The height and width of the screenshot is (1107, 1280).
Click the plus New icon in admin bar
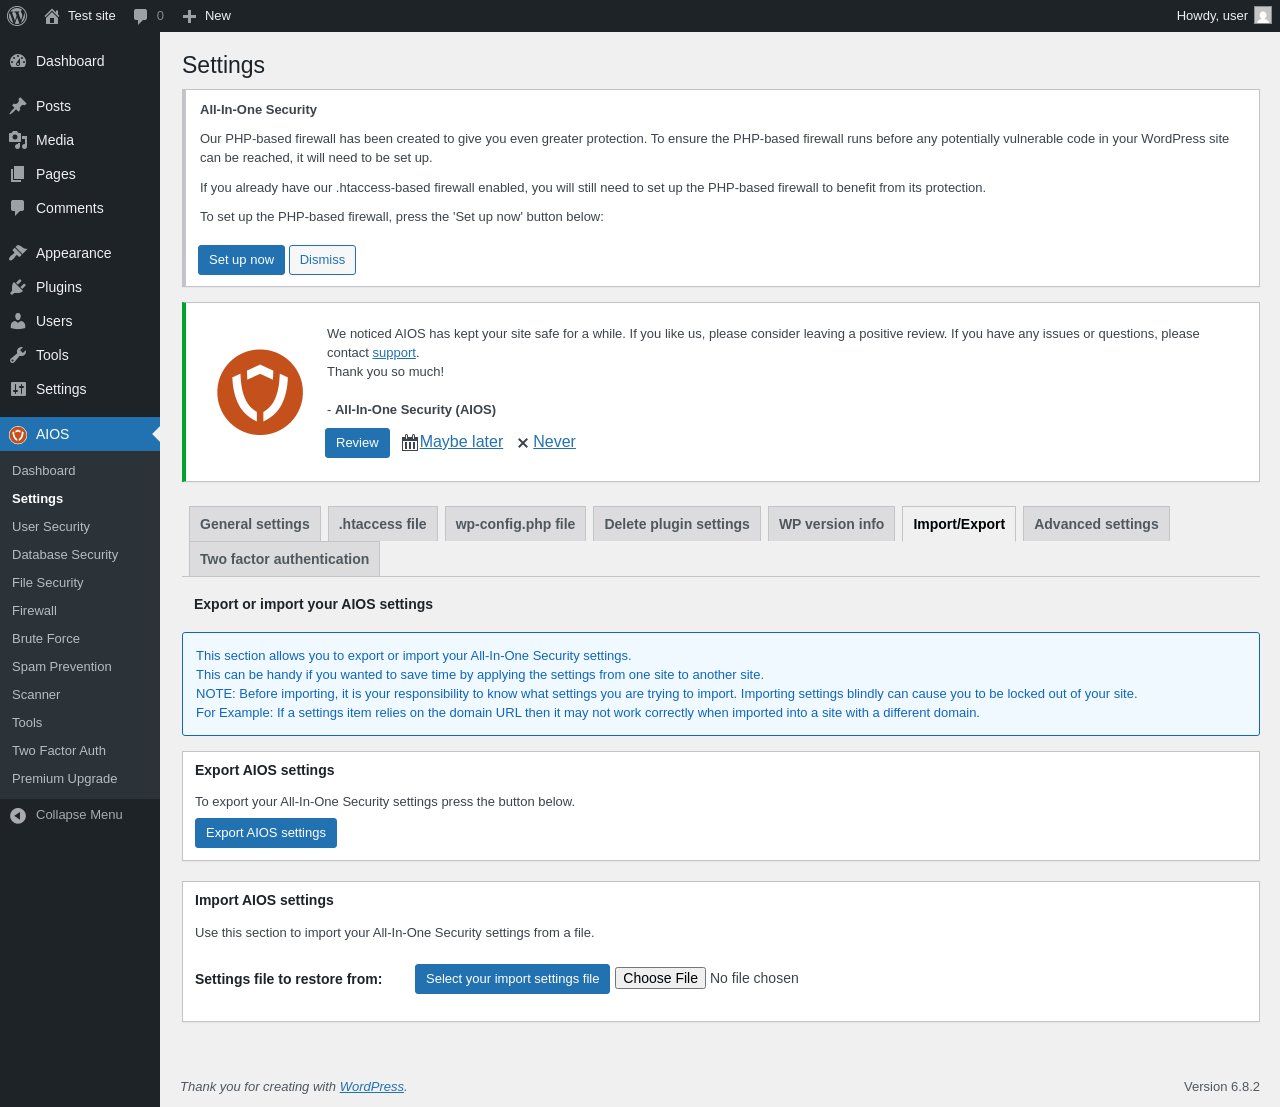pyautogui.click(x=189, y=16)
